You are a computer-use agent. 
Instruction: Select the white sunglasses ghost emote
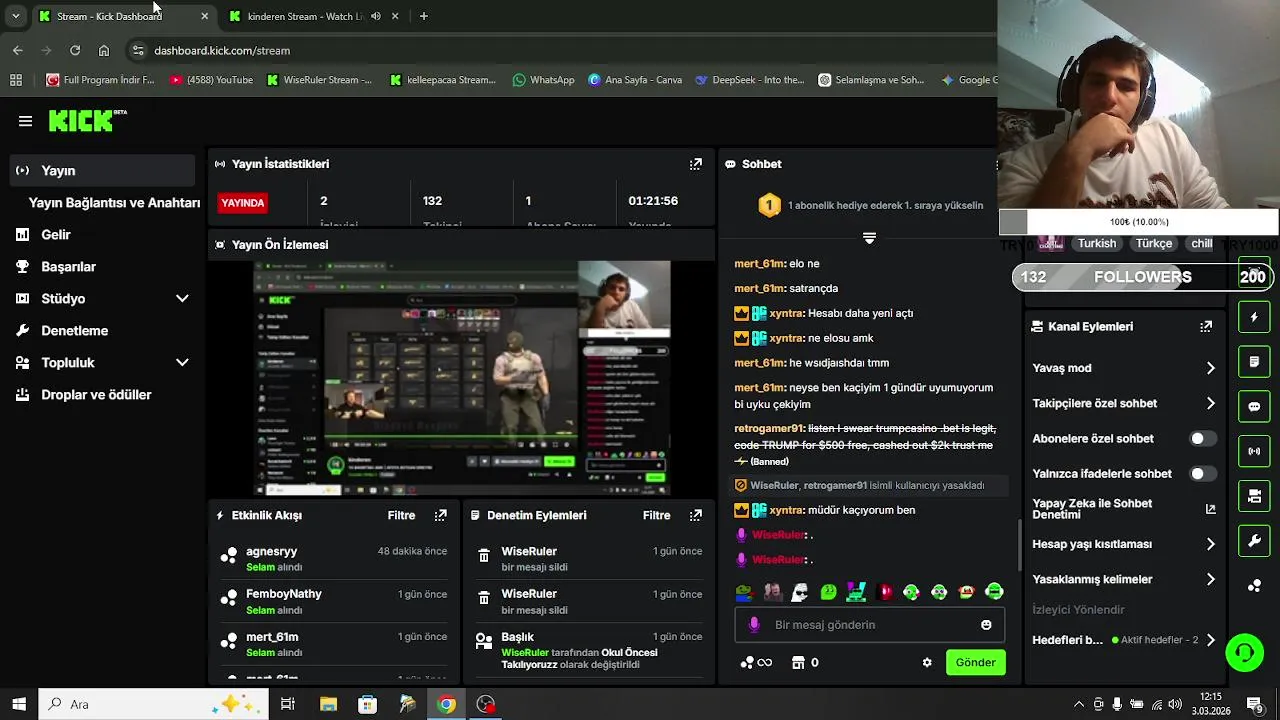click(799, 592)
